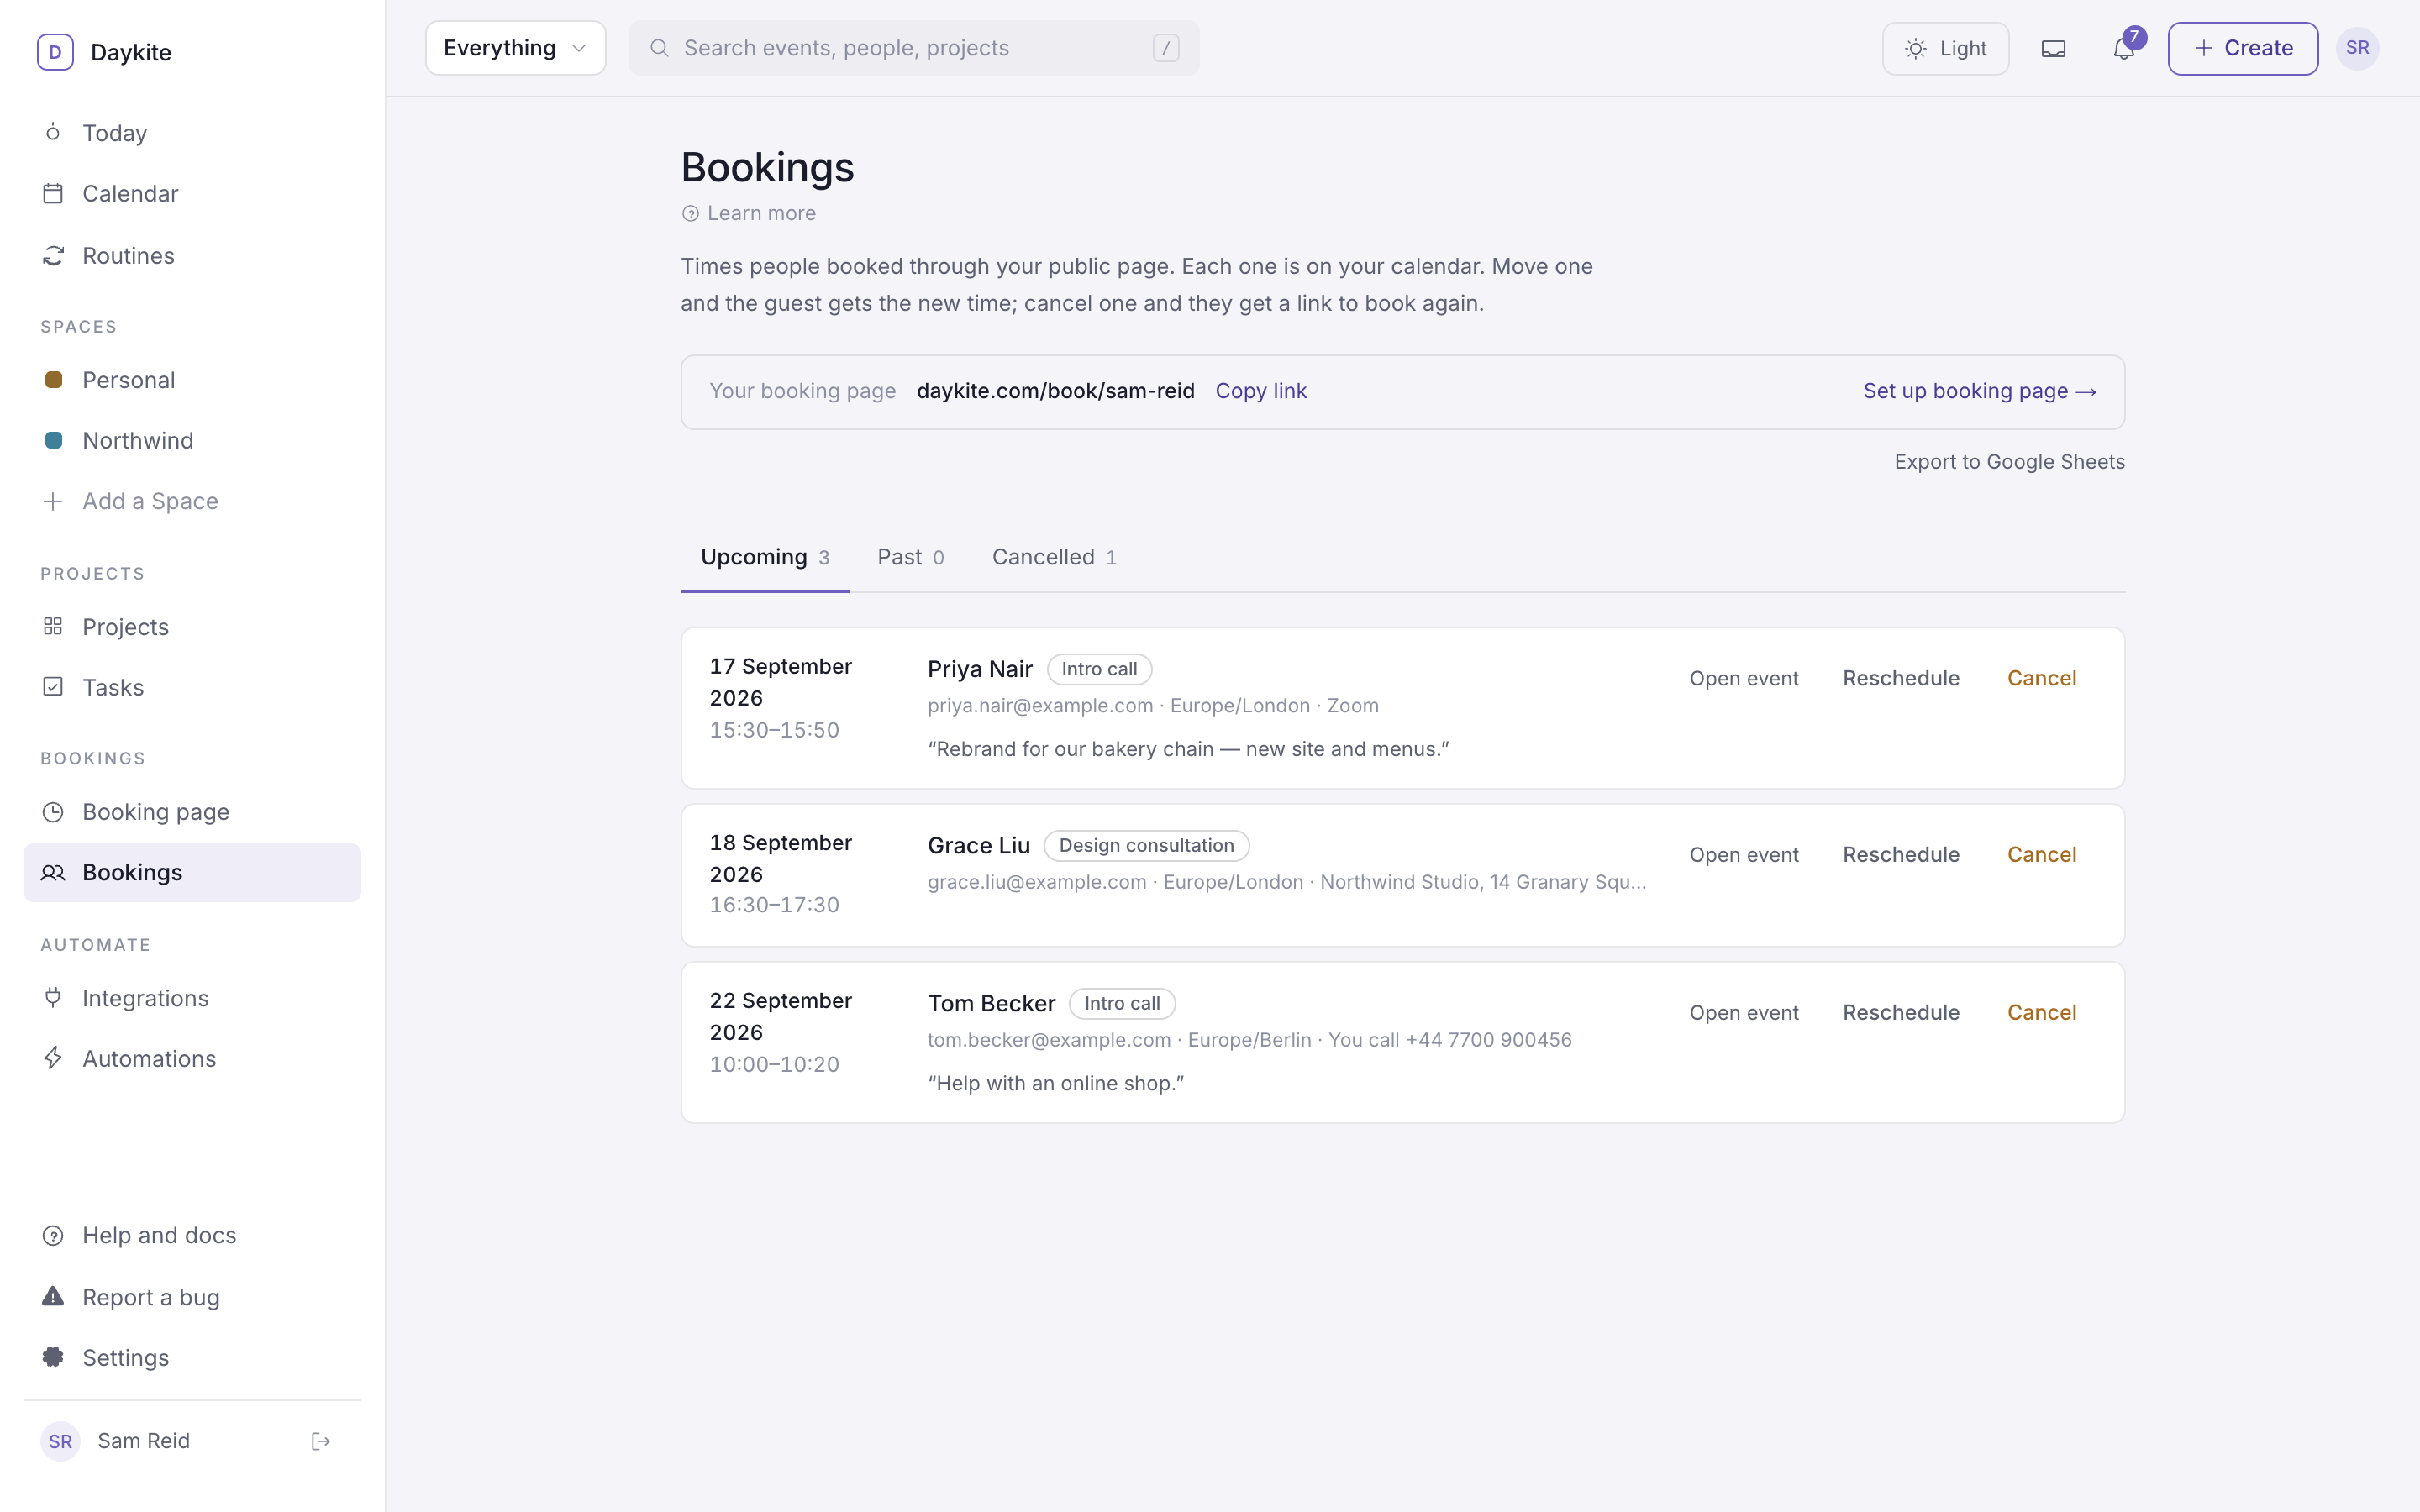Screen dimensions: 2420x1512
Task: Reschedule the Priya Nair booking
Action: 1901,678
